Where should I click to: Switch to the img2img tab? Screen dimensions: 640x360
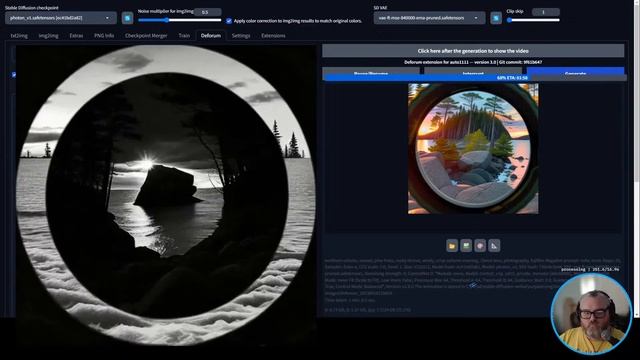click(48, 36)
